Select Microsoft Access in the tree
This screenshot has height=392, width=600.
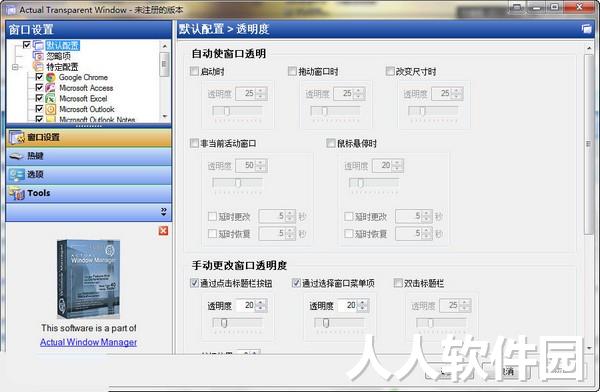click(86, 88)
